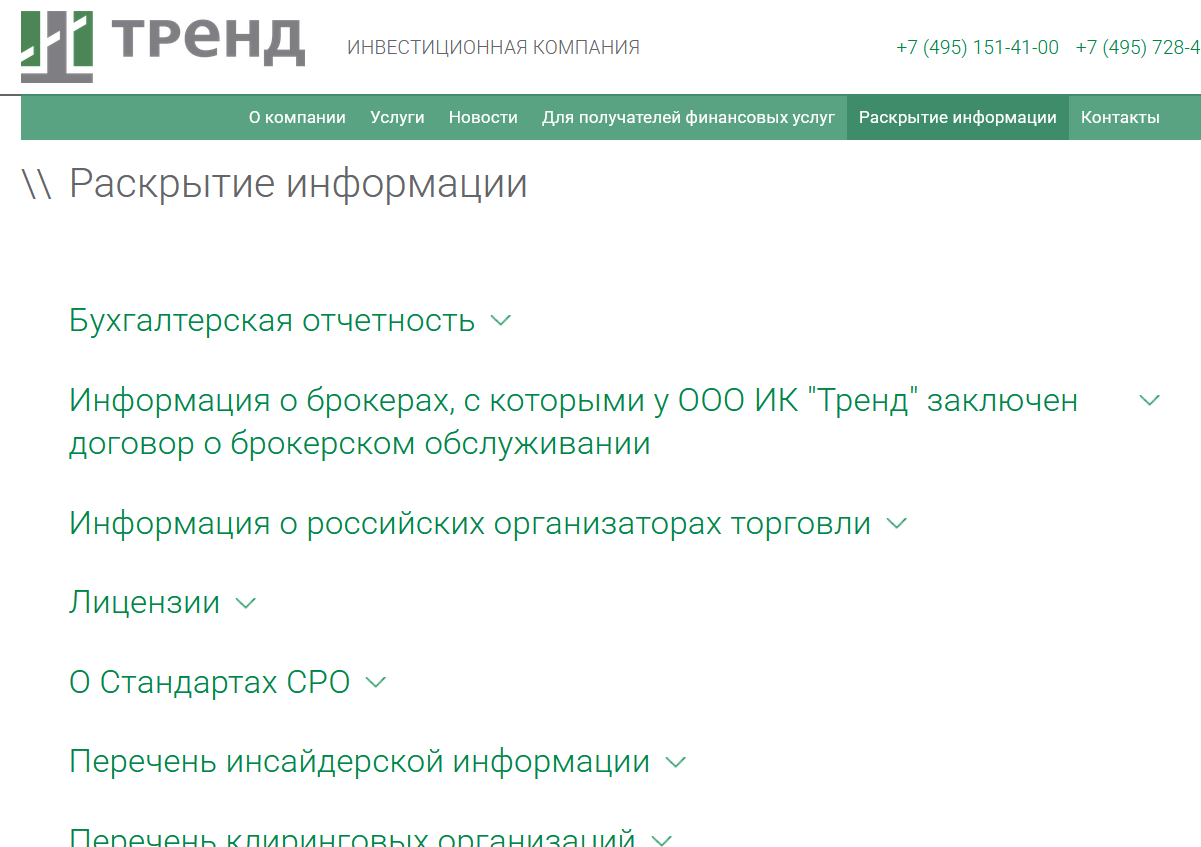The image size is (1201, 847).
Task: Open the Услуги menu item
Action: (x=397, y=118)
